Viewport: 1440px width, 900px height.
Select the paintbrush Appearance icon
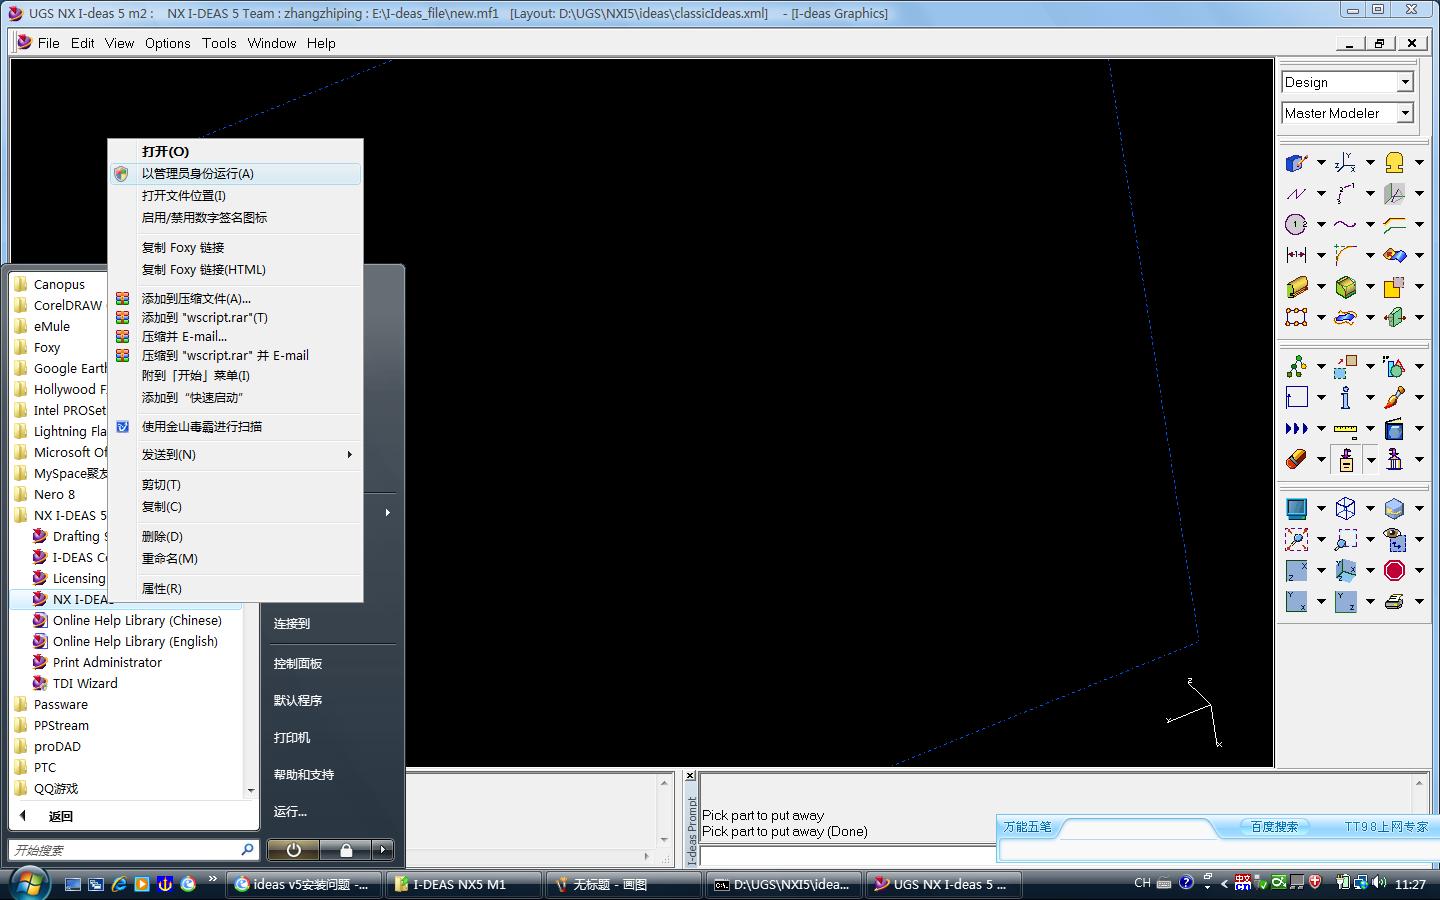[1395, 398]
